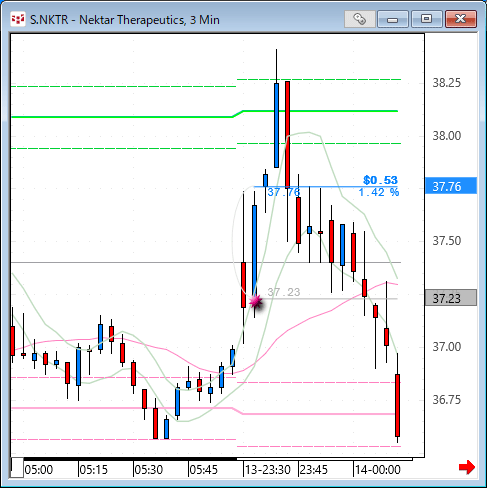This screenshot has width=487, height=488.
Task: Close the chart window
Action: 461,19
